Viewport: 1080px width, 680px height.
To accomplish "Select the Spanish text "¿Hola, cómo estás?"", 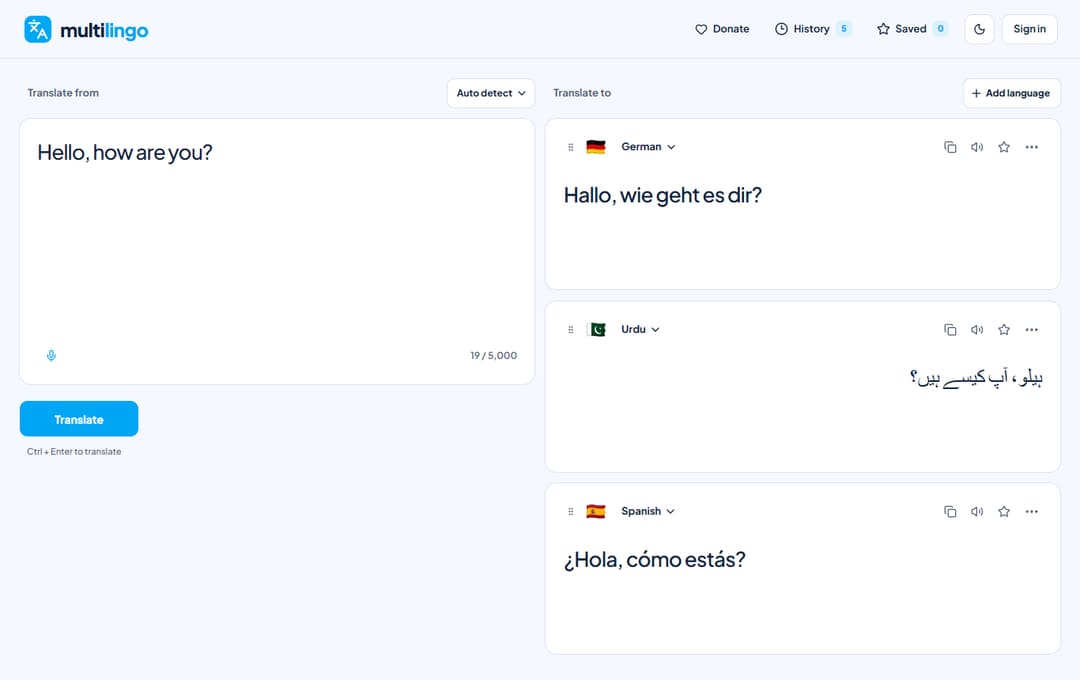I will (654, 559).
